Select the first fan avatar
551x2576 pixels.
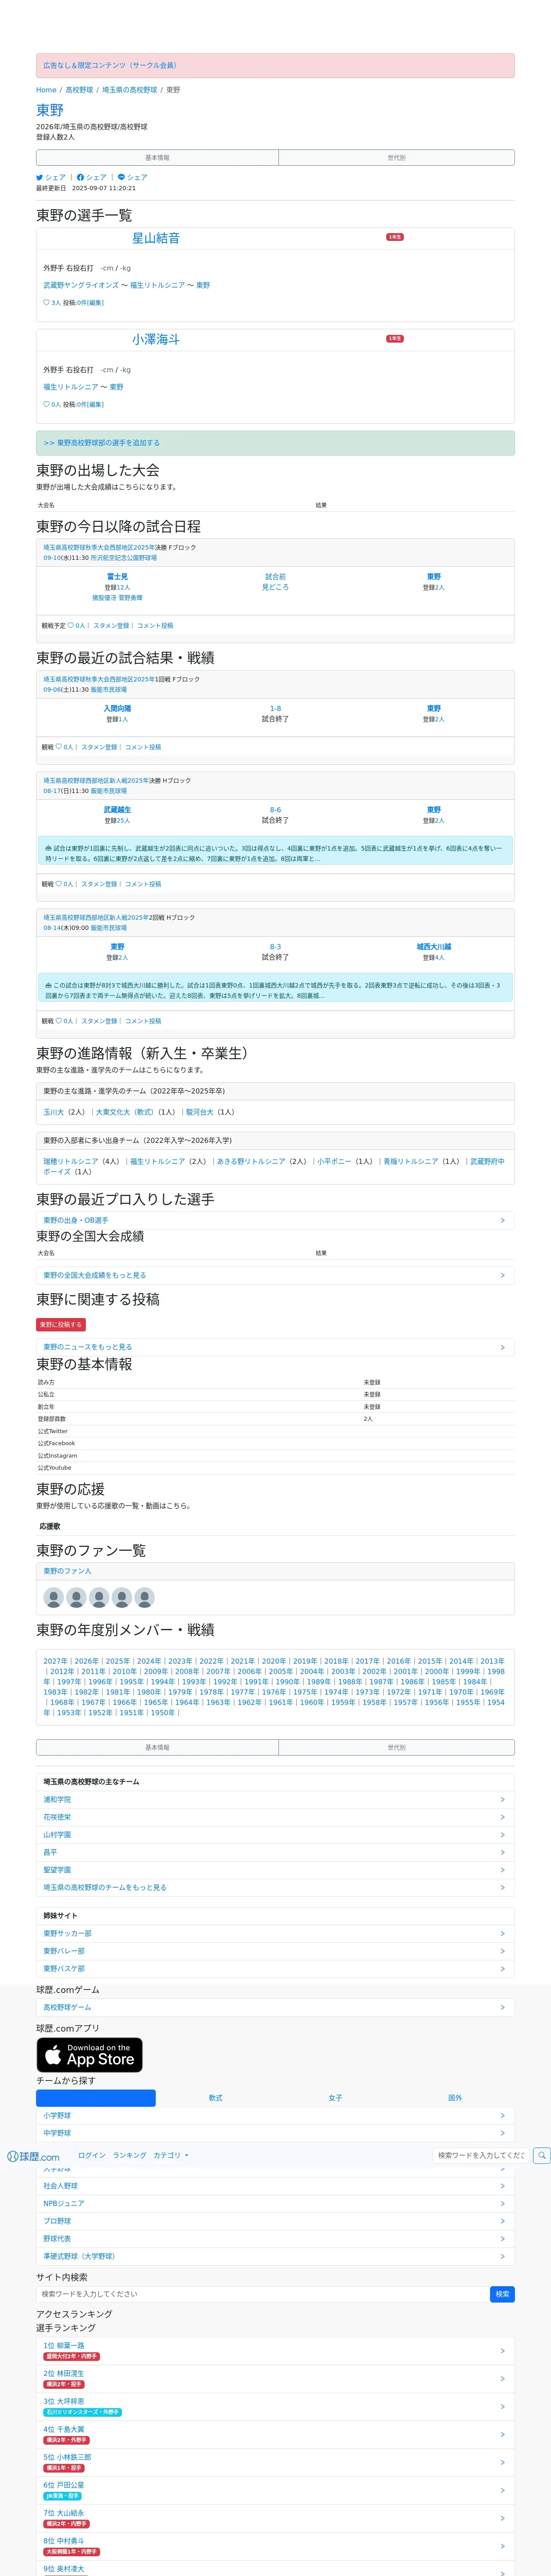(x=54, y=1597)
